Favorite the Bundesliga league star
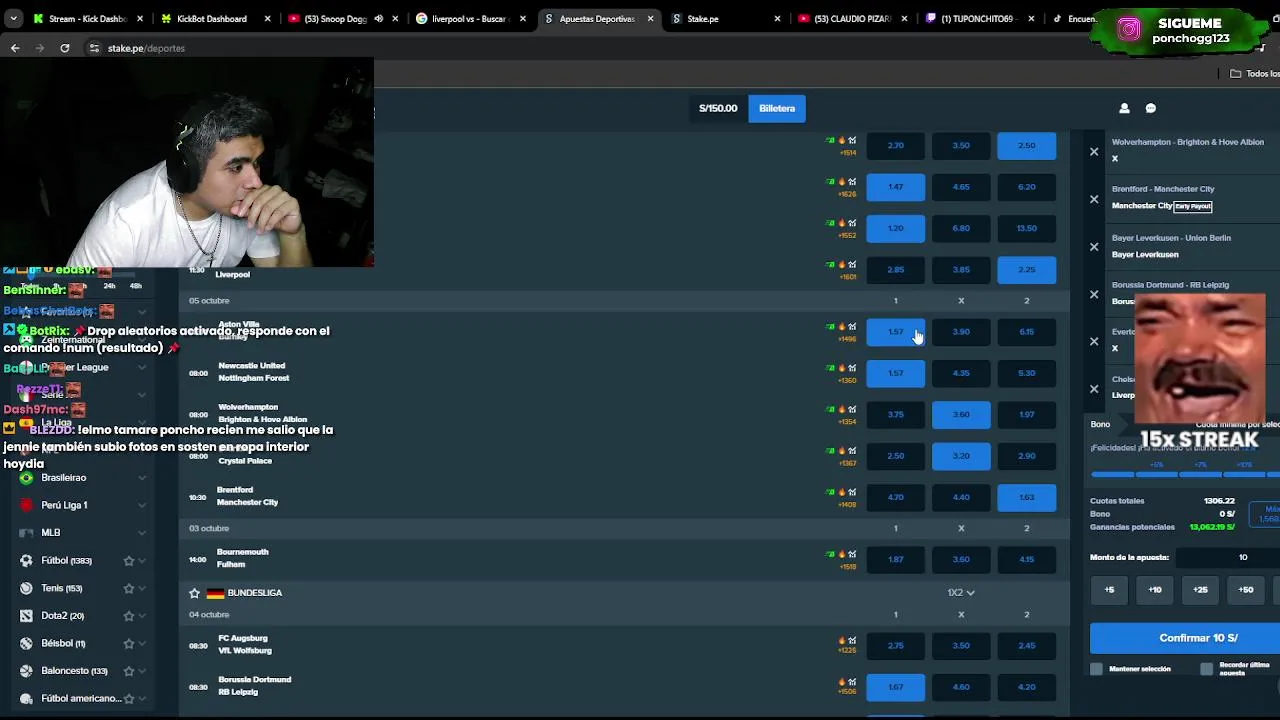 [x=195, y=593]
